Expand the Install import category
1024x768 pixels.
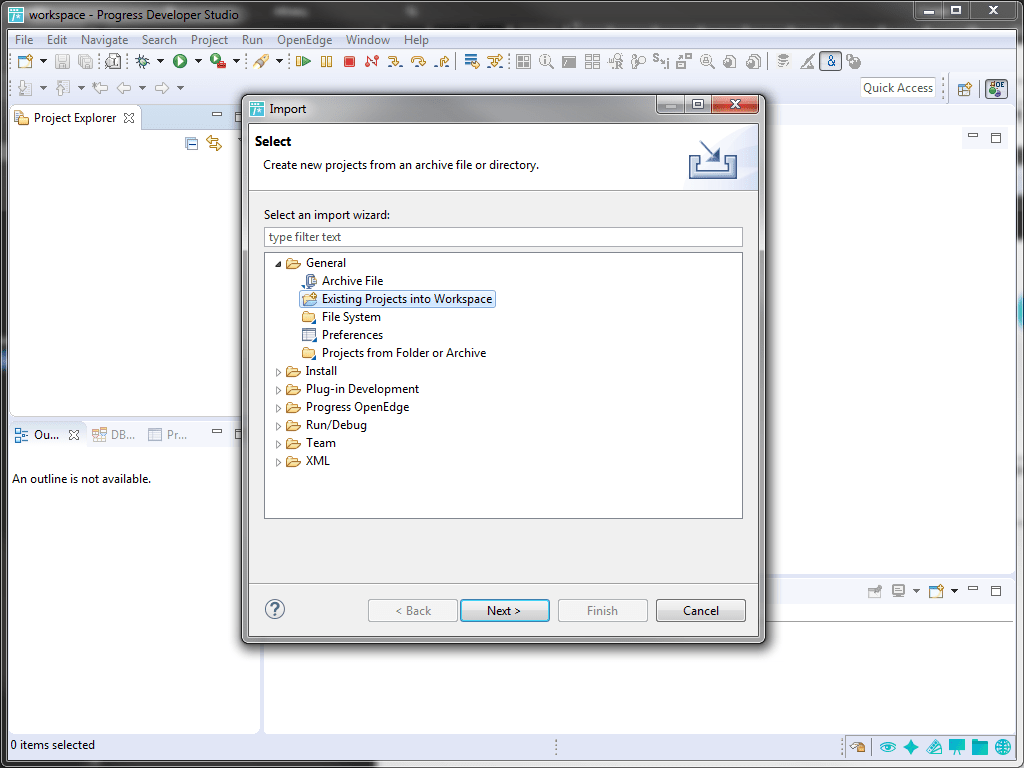tap(278, 372)
